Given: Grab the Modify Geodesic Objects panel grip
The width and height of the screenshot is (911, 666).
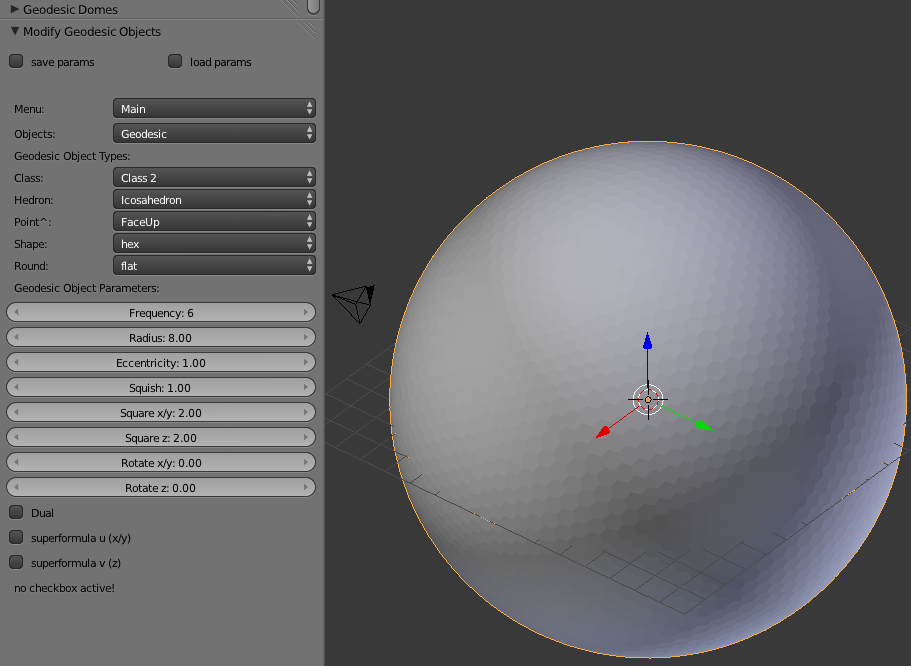Looking at the screenshot, I should point(308,30).
